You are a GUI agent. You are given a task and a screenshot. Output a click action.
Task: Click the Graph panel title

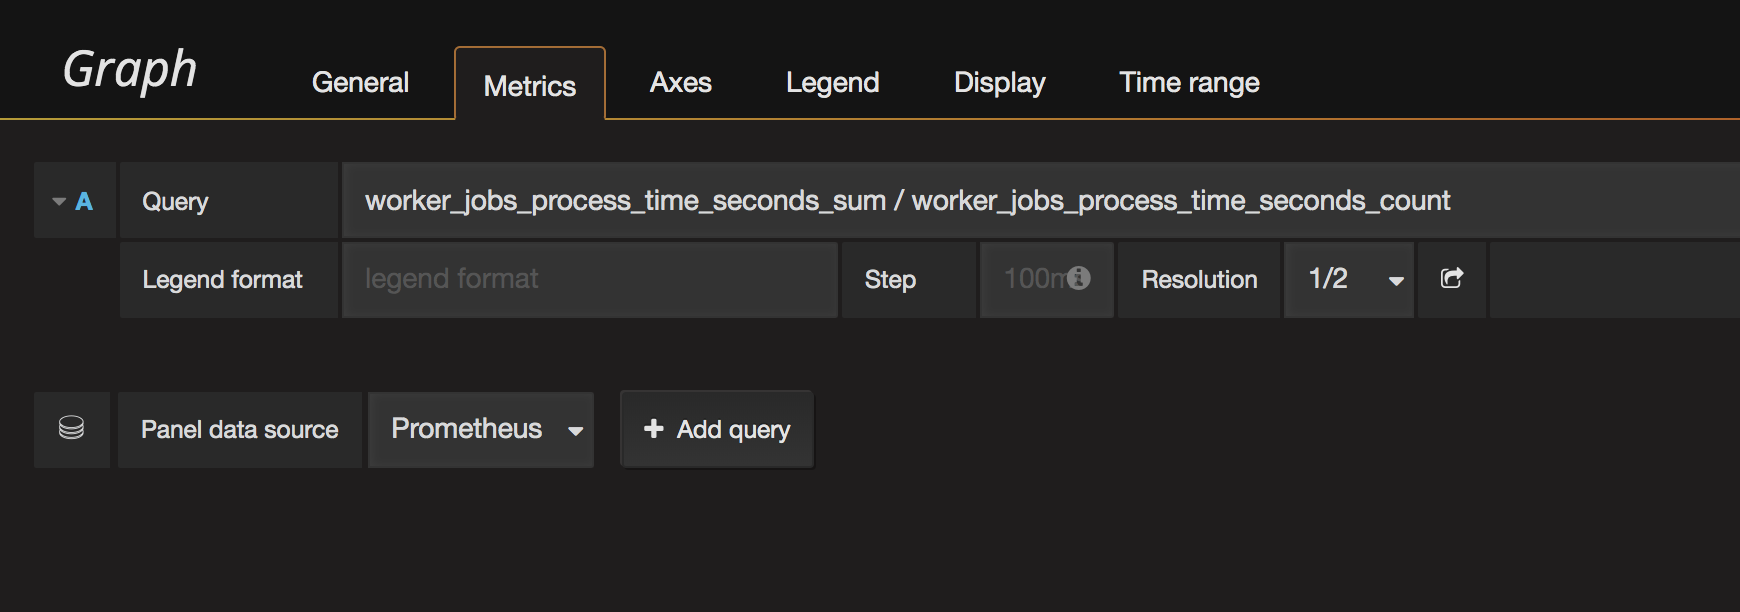click(130, 69)
